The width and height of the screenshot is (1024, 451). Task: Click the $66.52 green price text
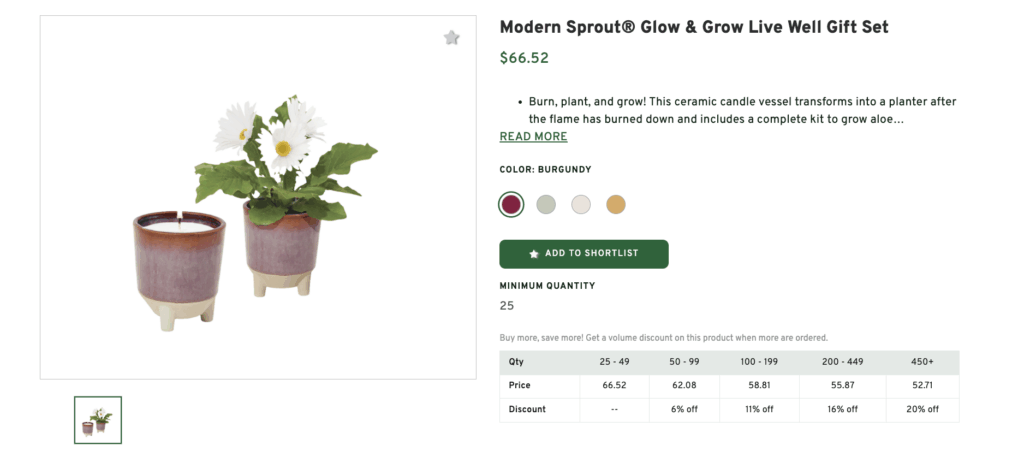point(524,58)
